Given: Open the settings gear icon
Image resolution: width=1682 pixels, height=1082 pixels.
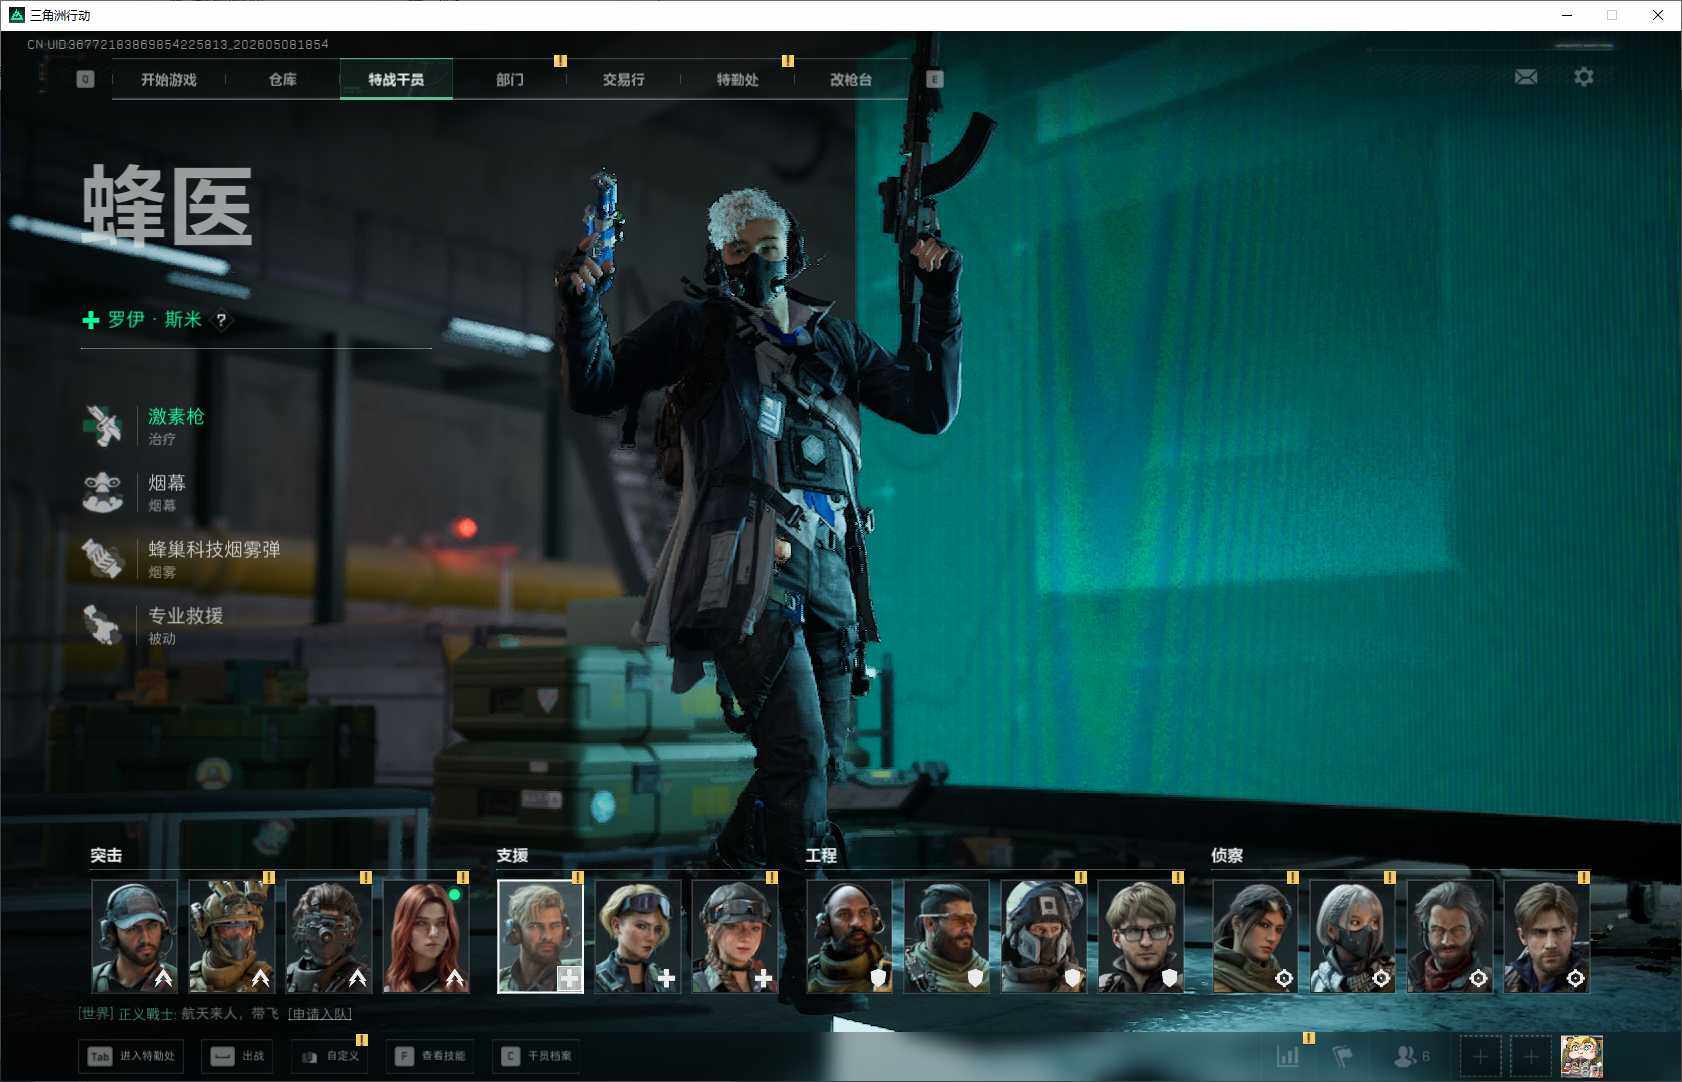Looking at the screenshot, I should 1584,77.
